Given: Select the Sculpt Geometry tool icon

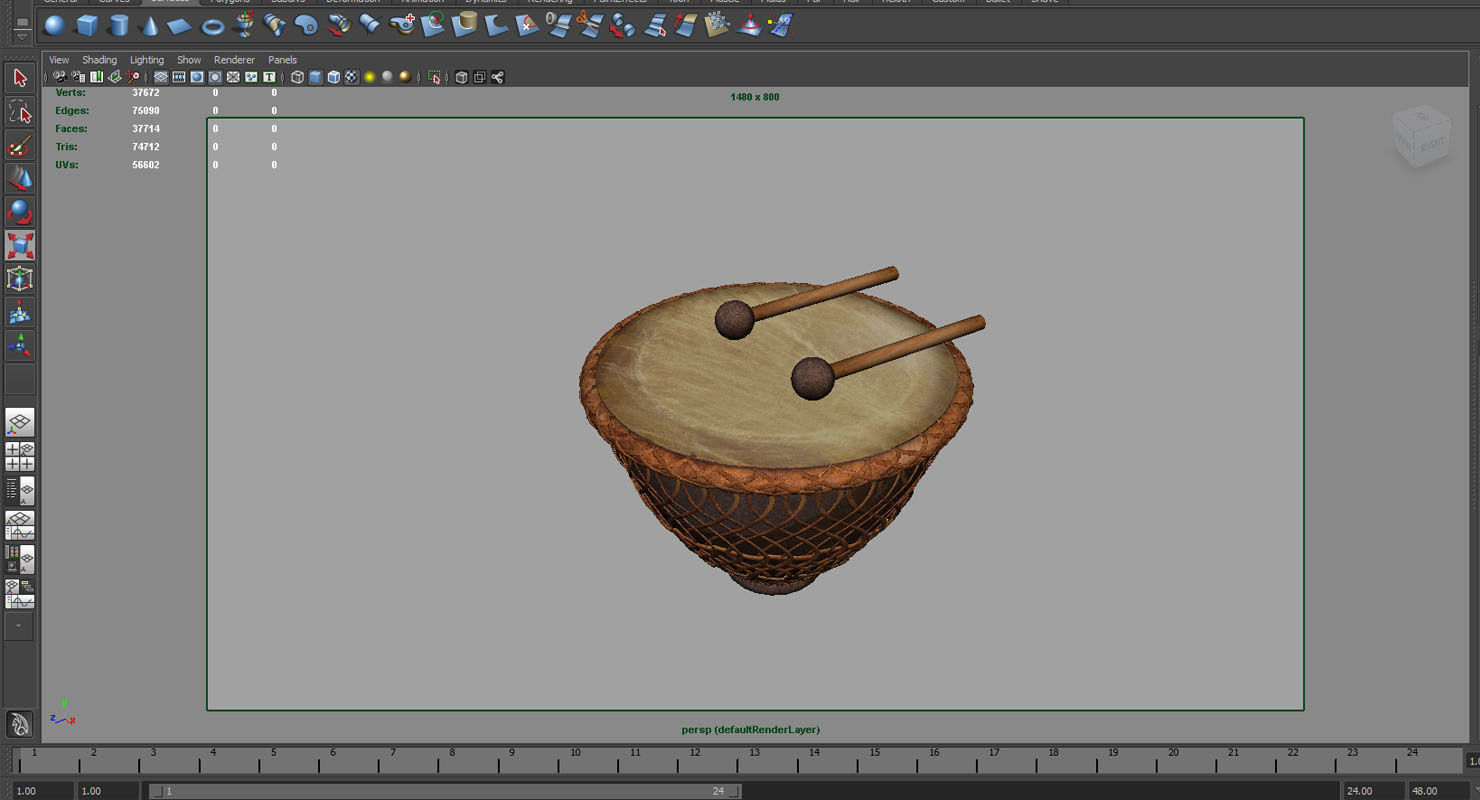Looking at the screenshot, I should (749, 25).
